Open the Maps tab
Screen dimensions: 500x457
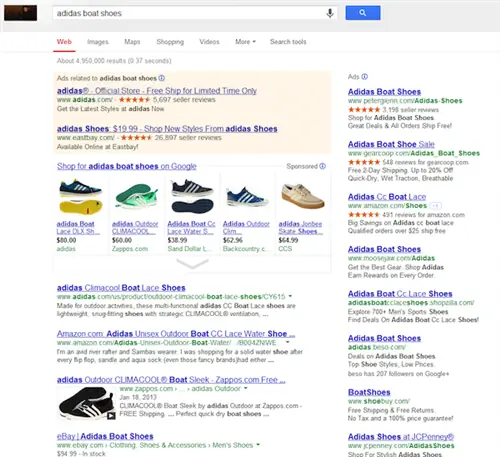(x=132, y=42)
